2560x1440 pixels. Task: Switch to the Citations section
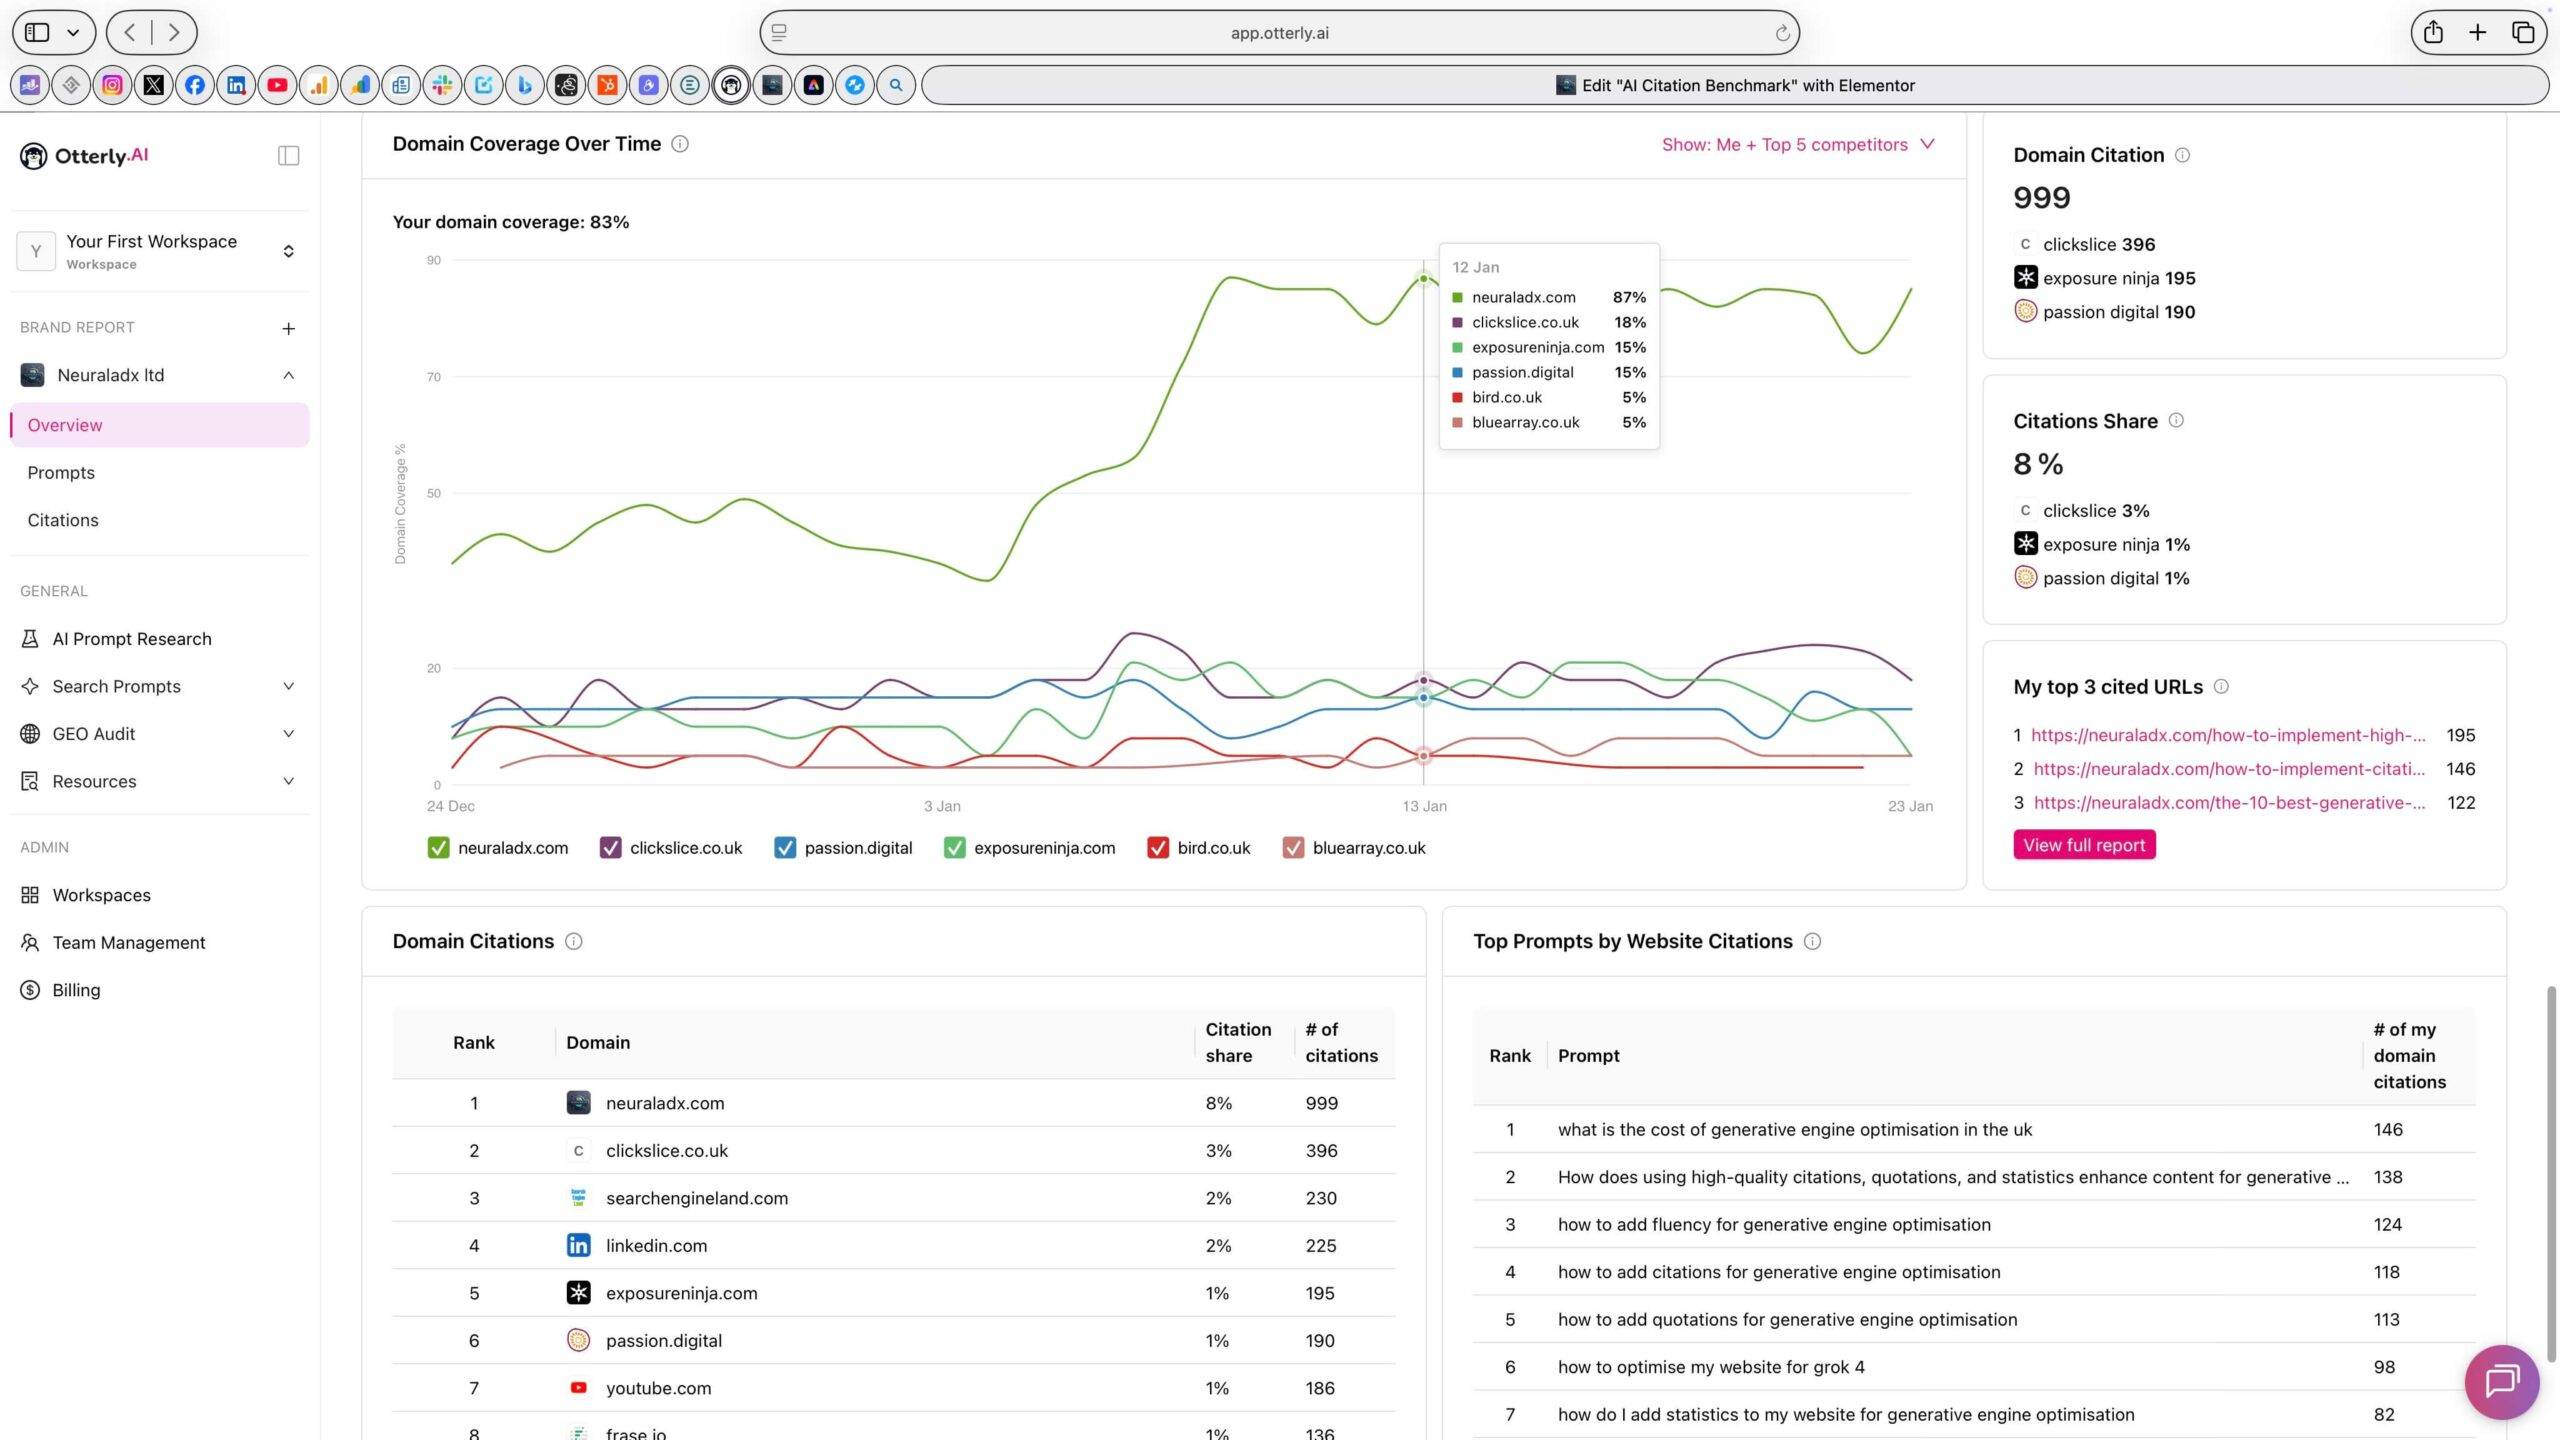point(62,519)
